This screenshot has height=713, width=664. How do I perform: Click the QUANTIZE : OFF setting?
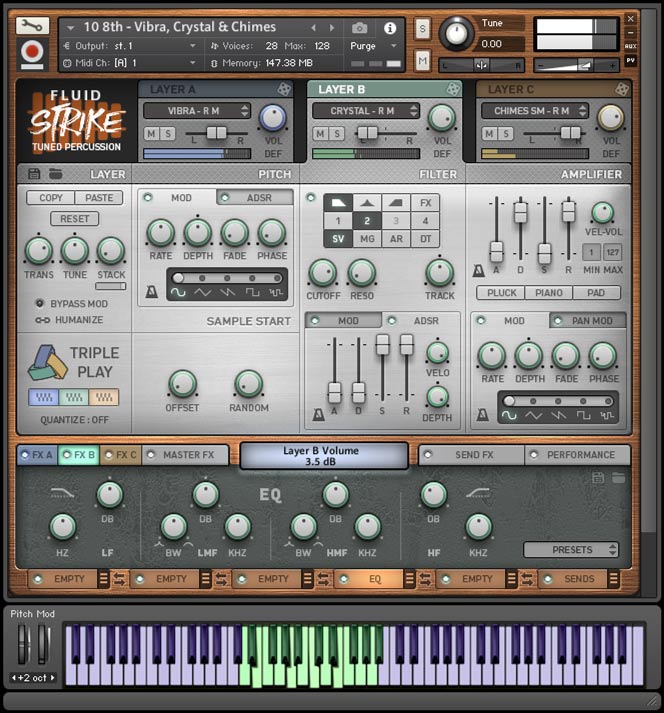75,420
